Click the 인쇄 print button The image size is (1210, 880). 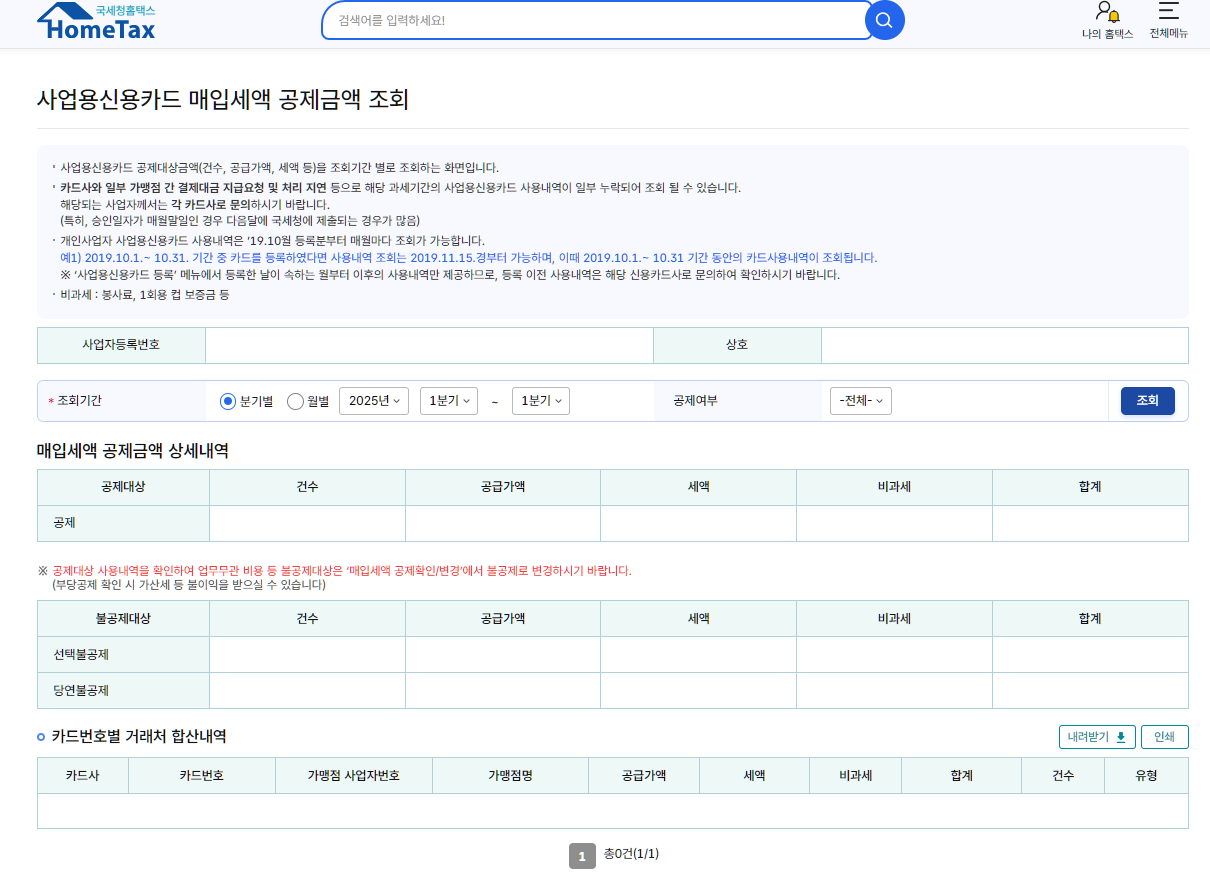click(1164, 737)
